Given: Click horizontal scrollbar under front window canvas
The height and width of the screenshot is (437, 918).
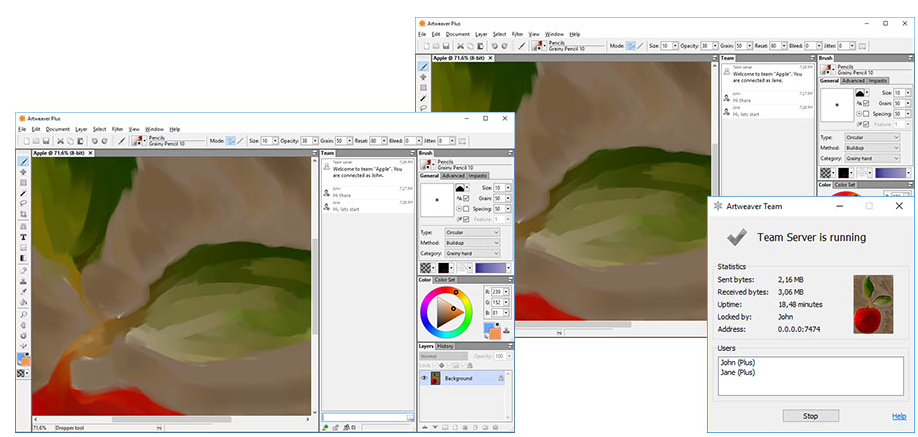Looking at the screenshot, I should point(171,419).
